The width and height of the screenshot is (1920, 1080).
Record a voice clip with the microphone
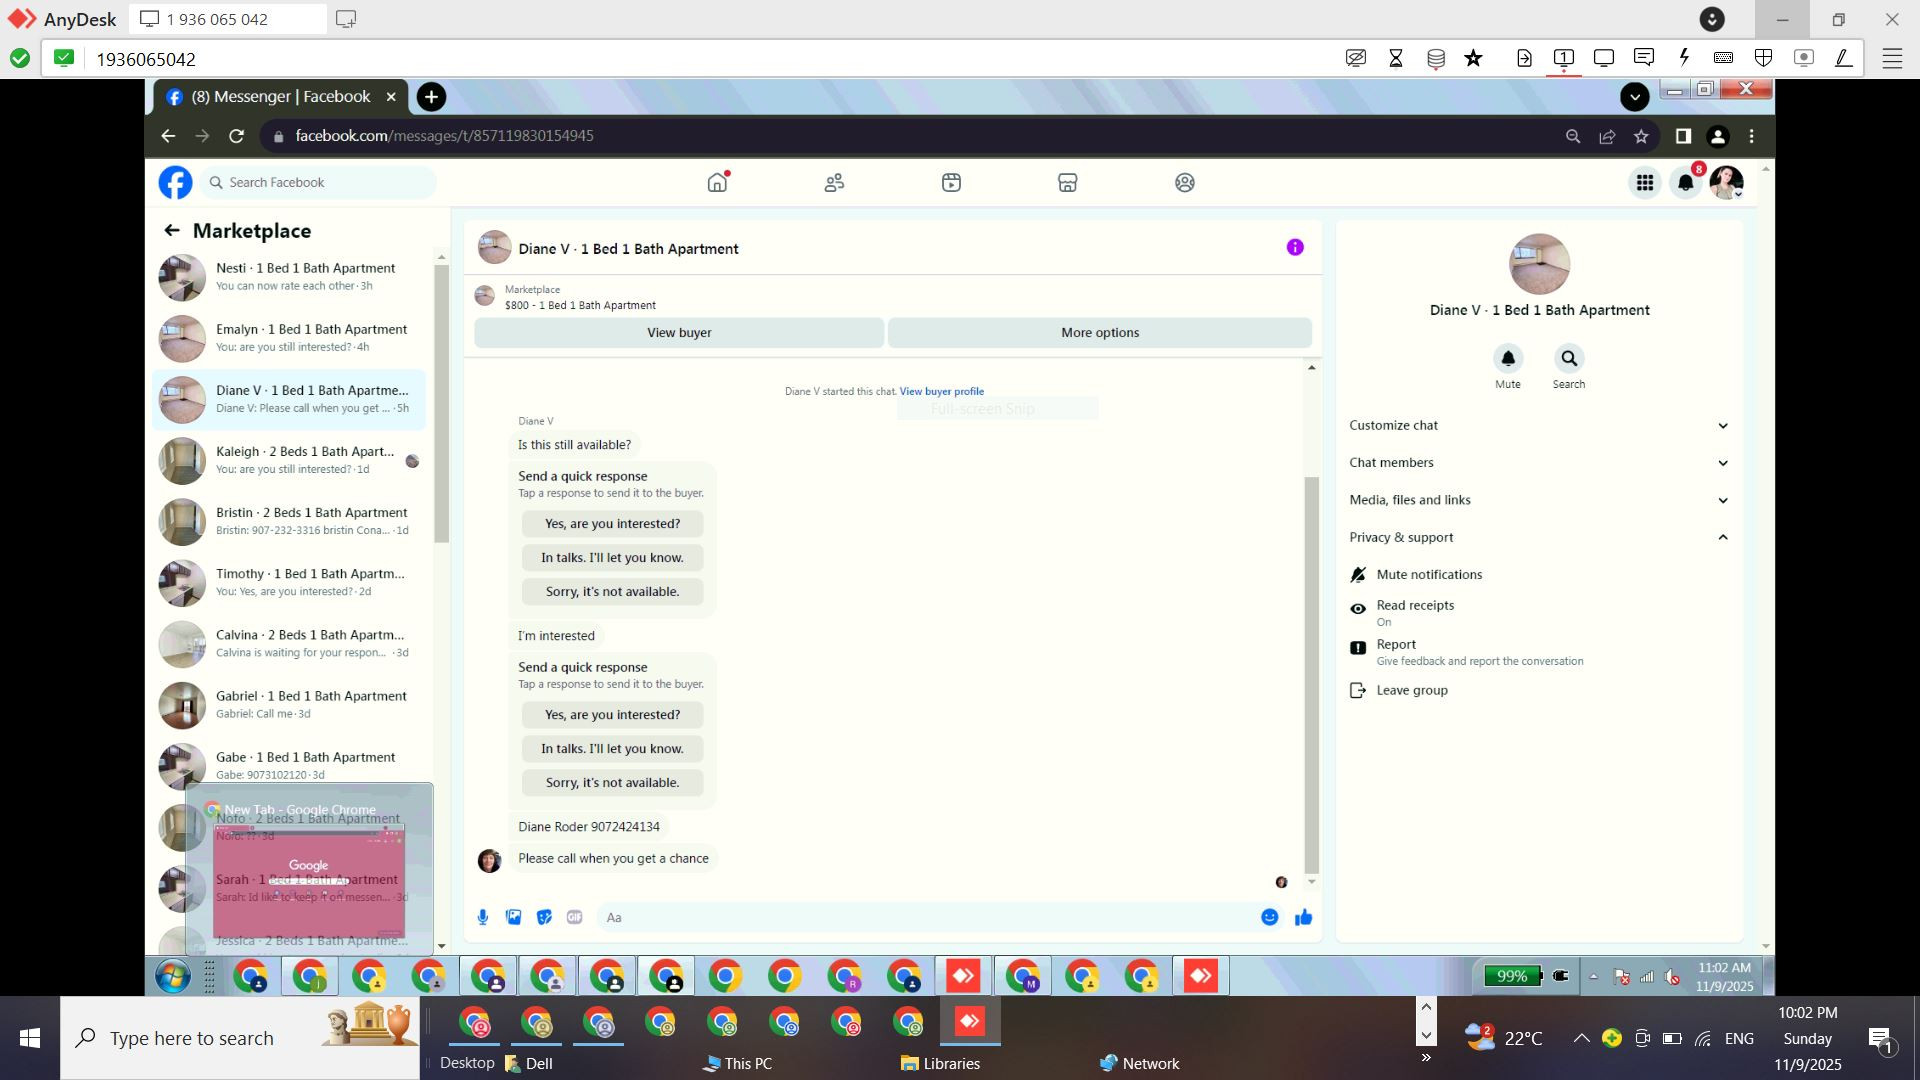point(483,917)
